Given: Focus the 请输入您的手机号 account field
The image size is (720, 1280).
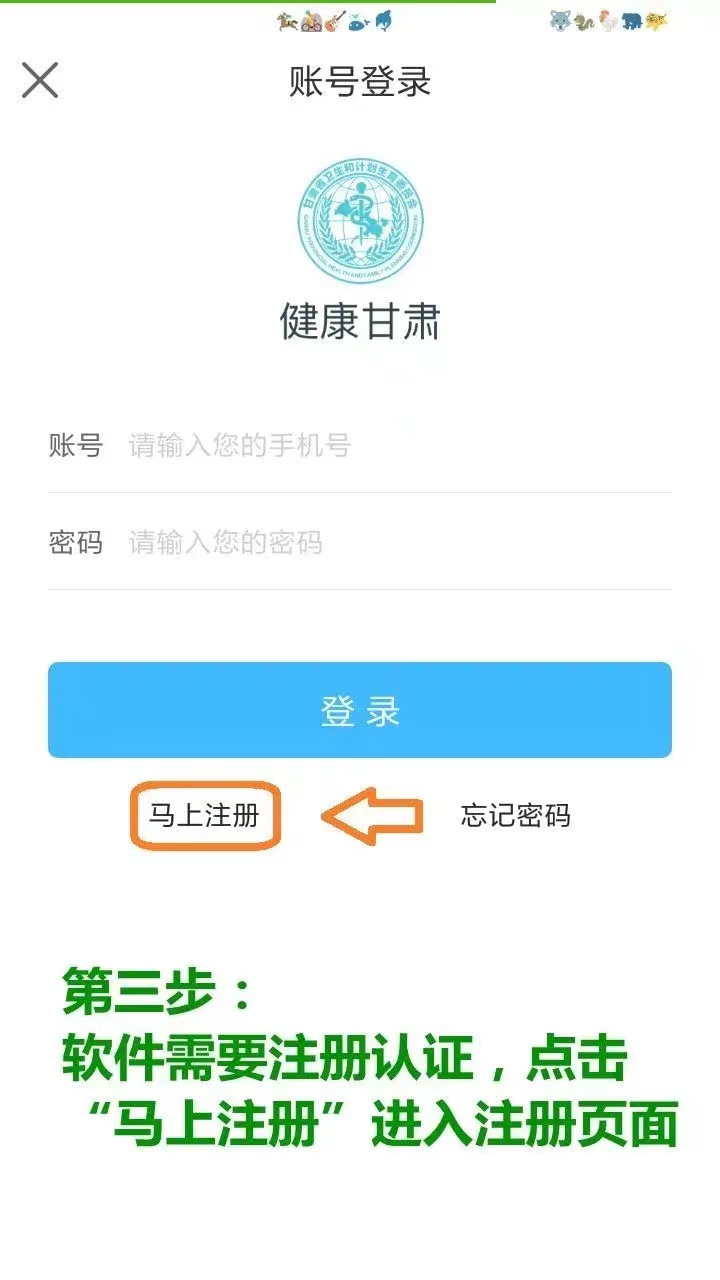Looking at the screenshot, I should [360, 445].
